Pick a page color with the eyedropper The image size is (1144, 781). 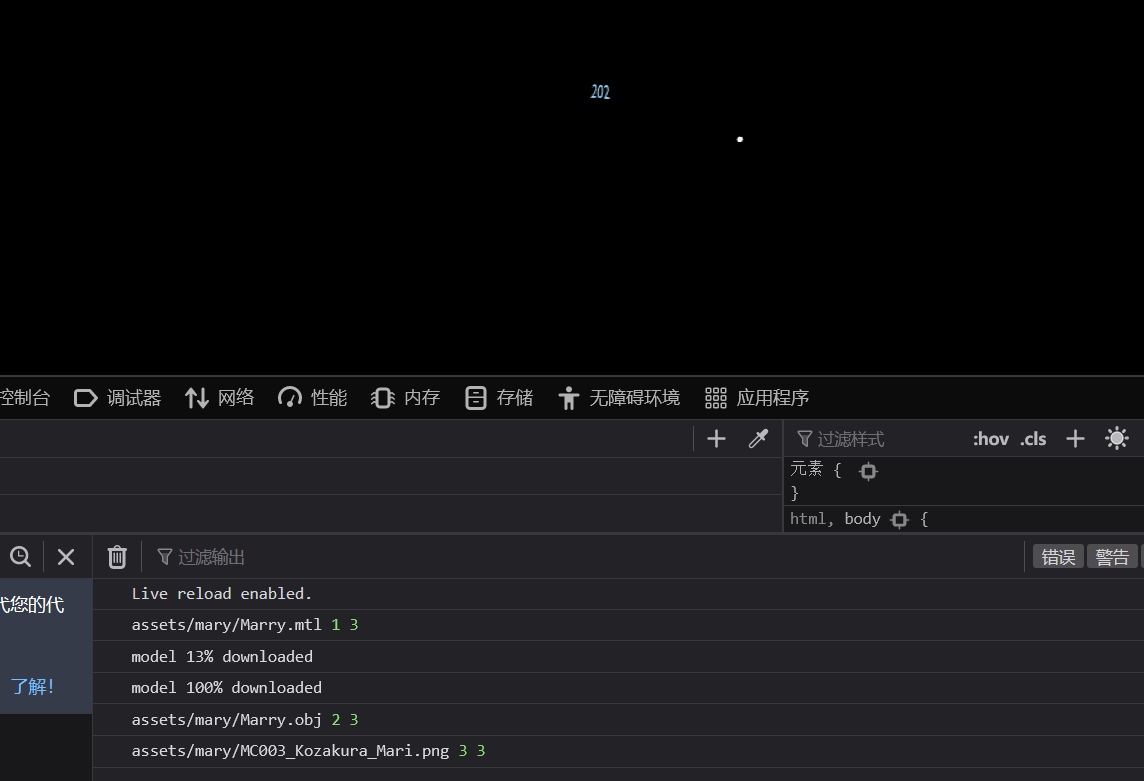759,439
